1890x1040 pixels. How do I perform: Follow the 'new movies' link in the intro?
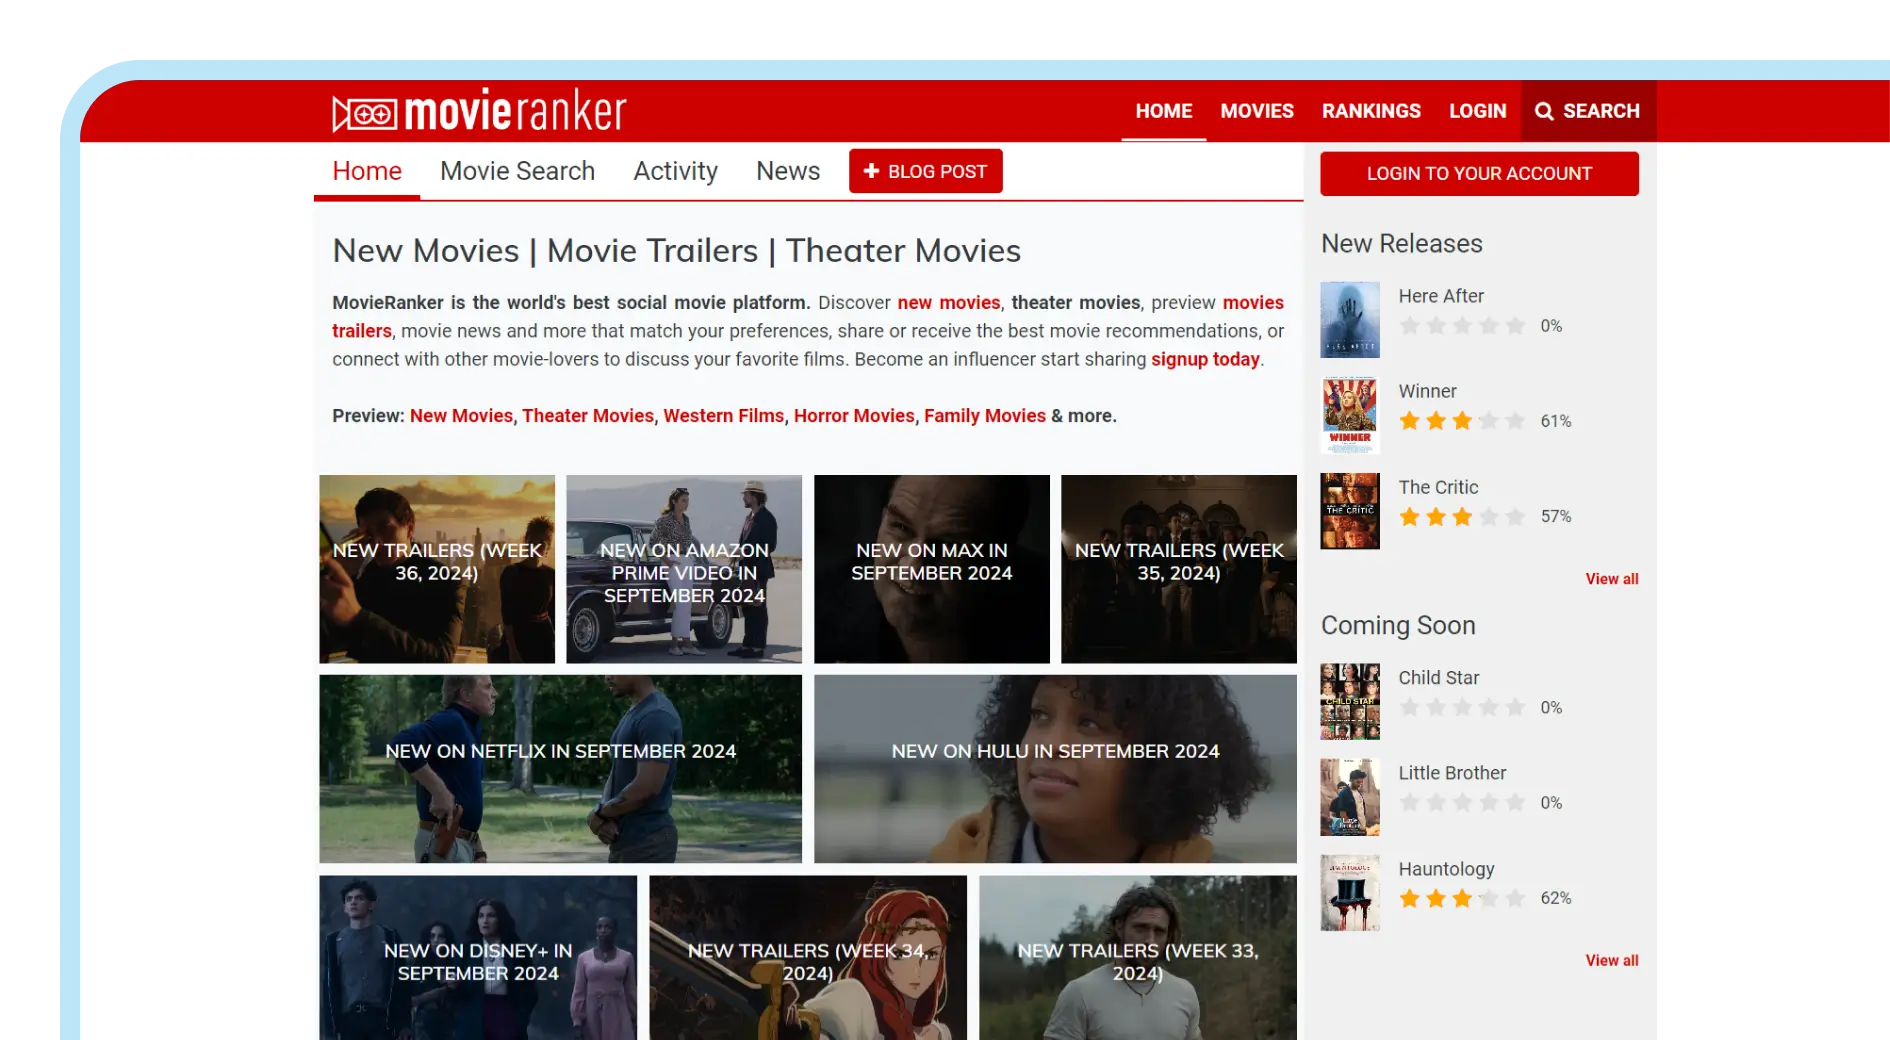[948, 302]
